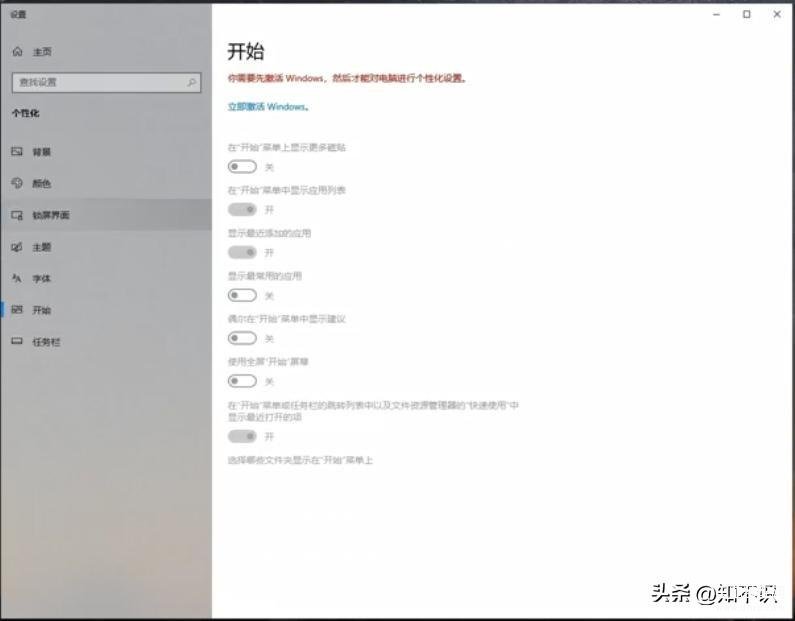Click 立即激活 Windows link
This screenshot has width=795, height=621.
point(268,107)
